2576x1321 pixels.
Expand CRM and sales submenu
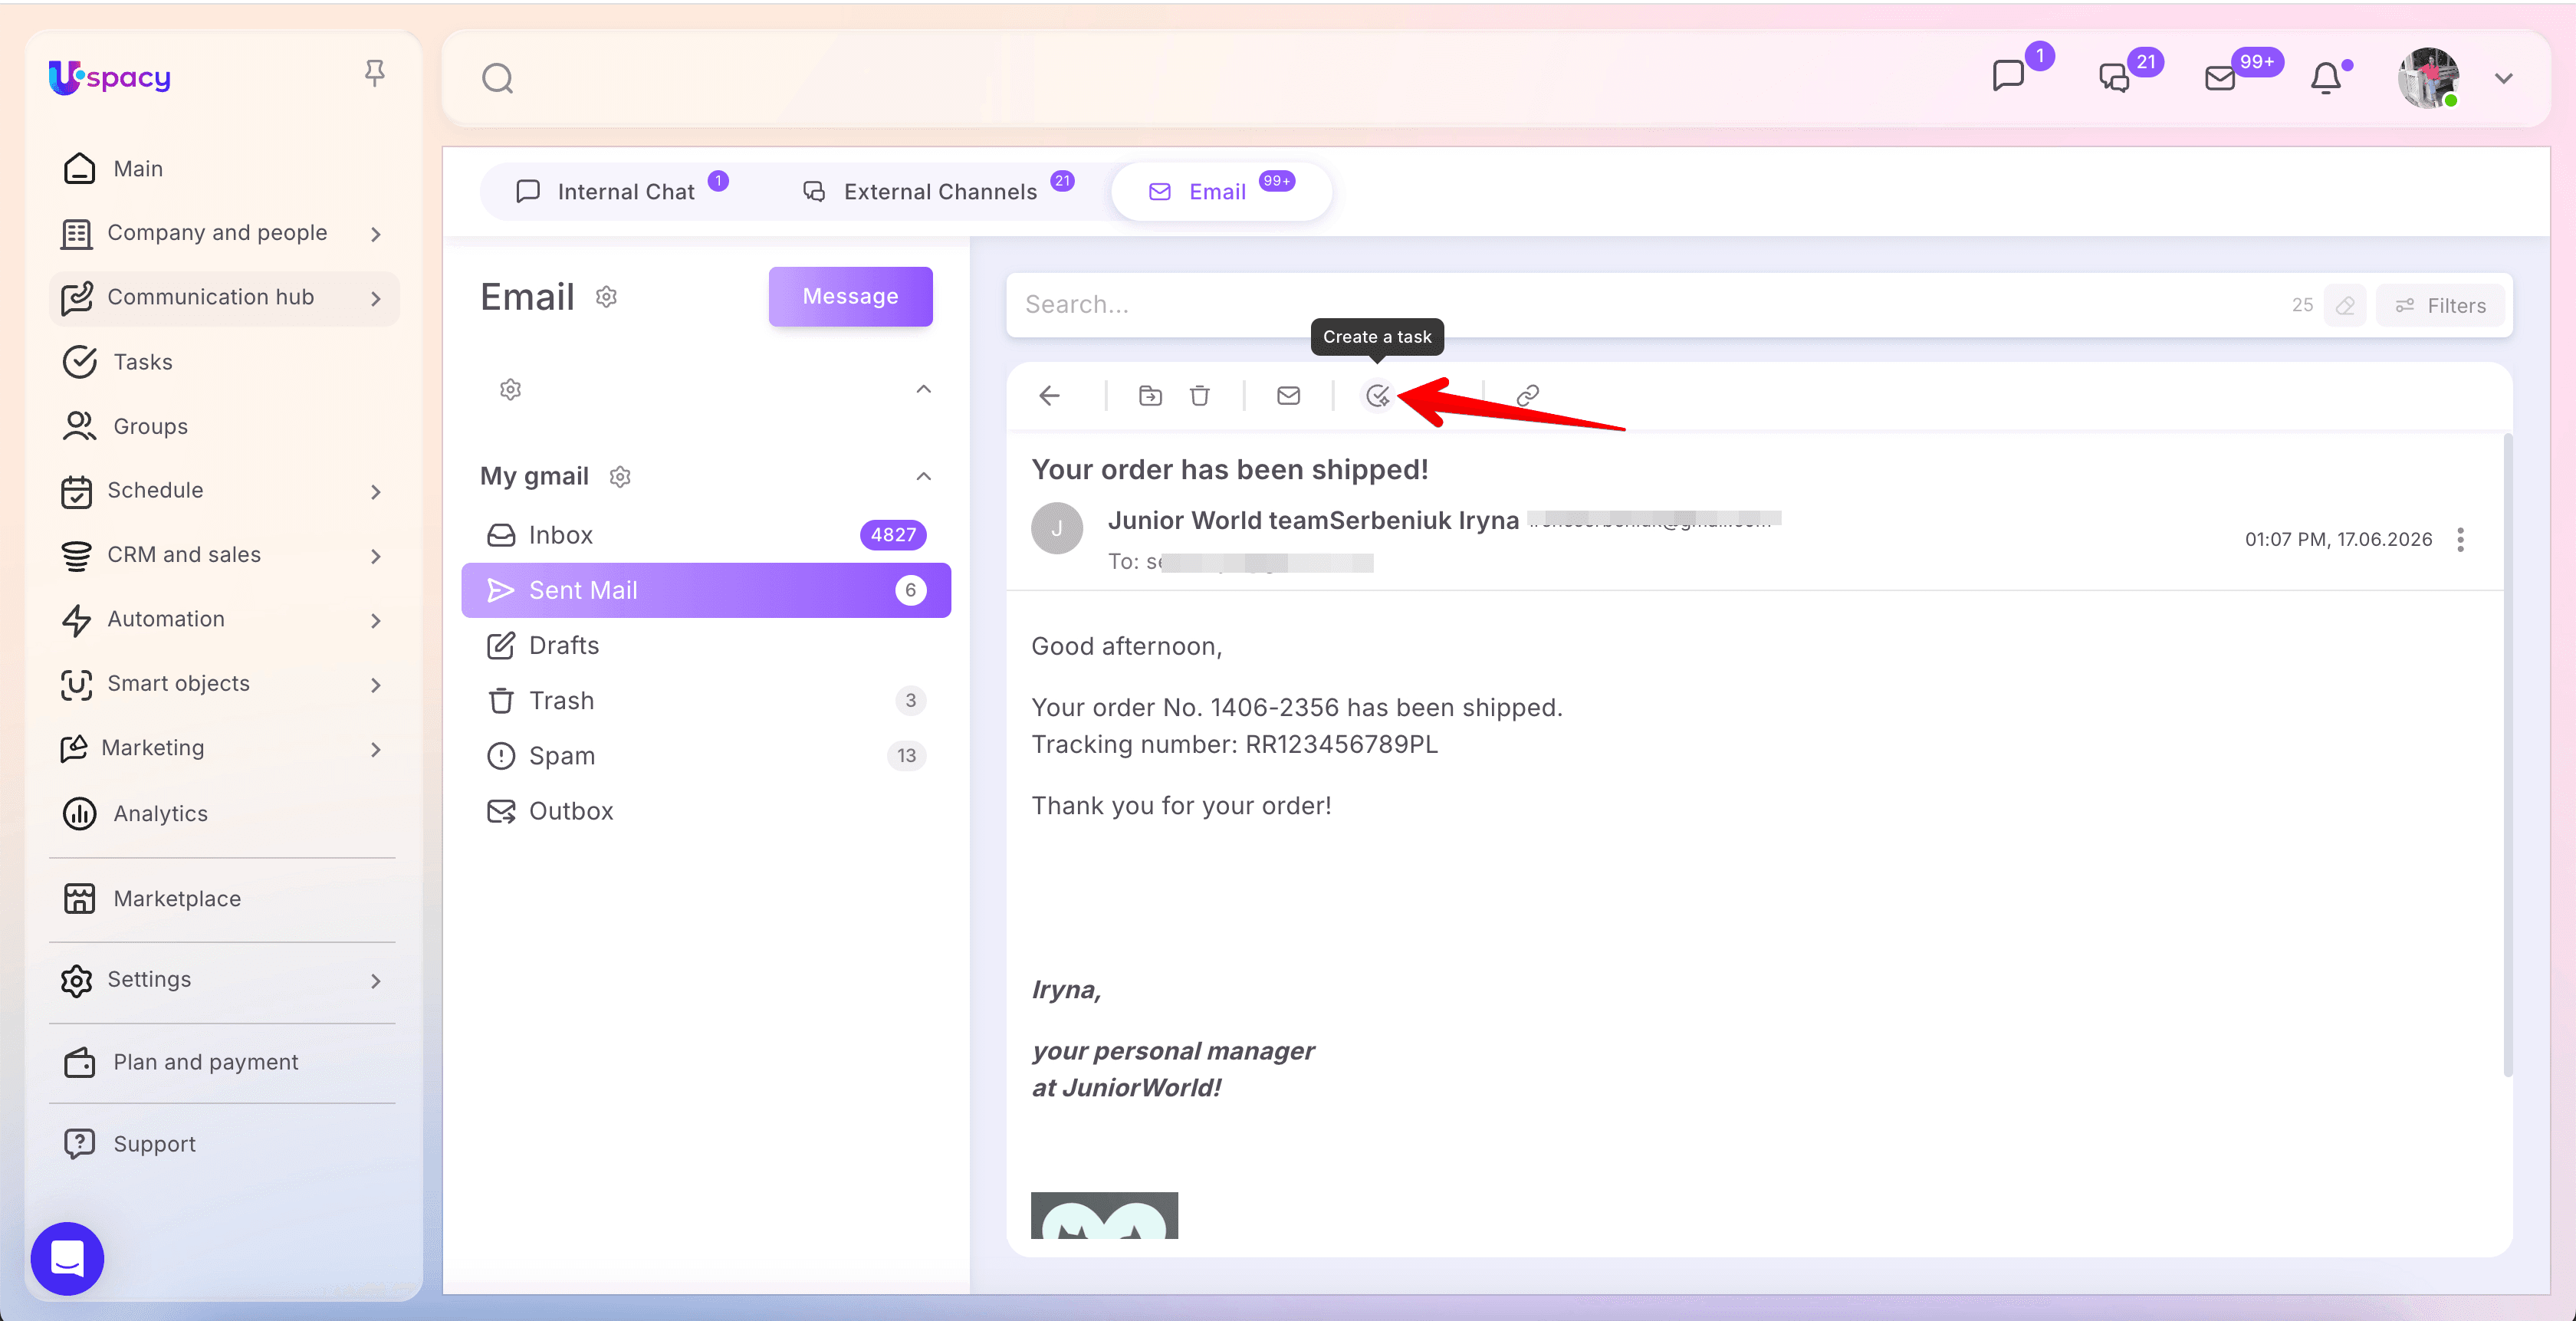click(x=376, y=555)
